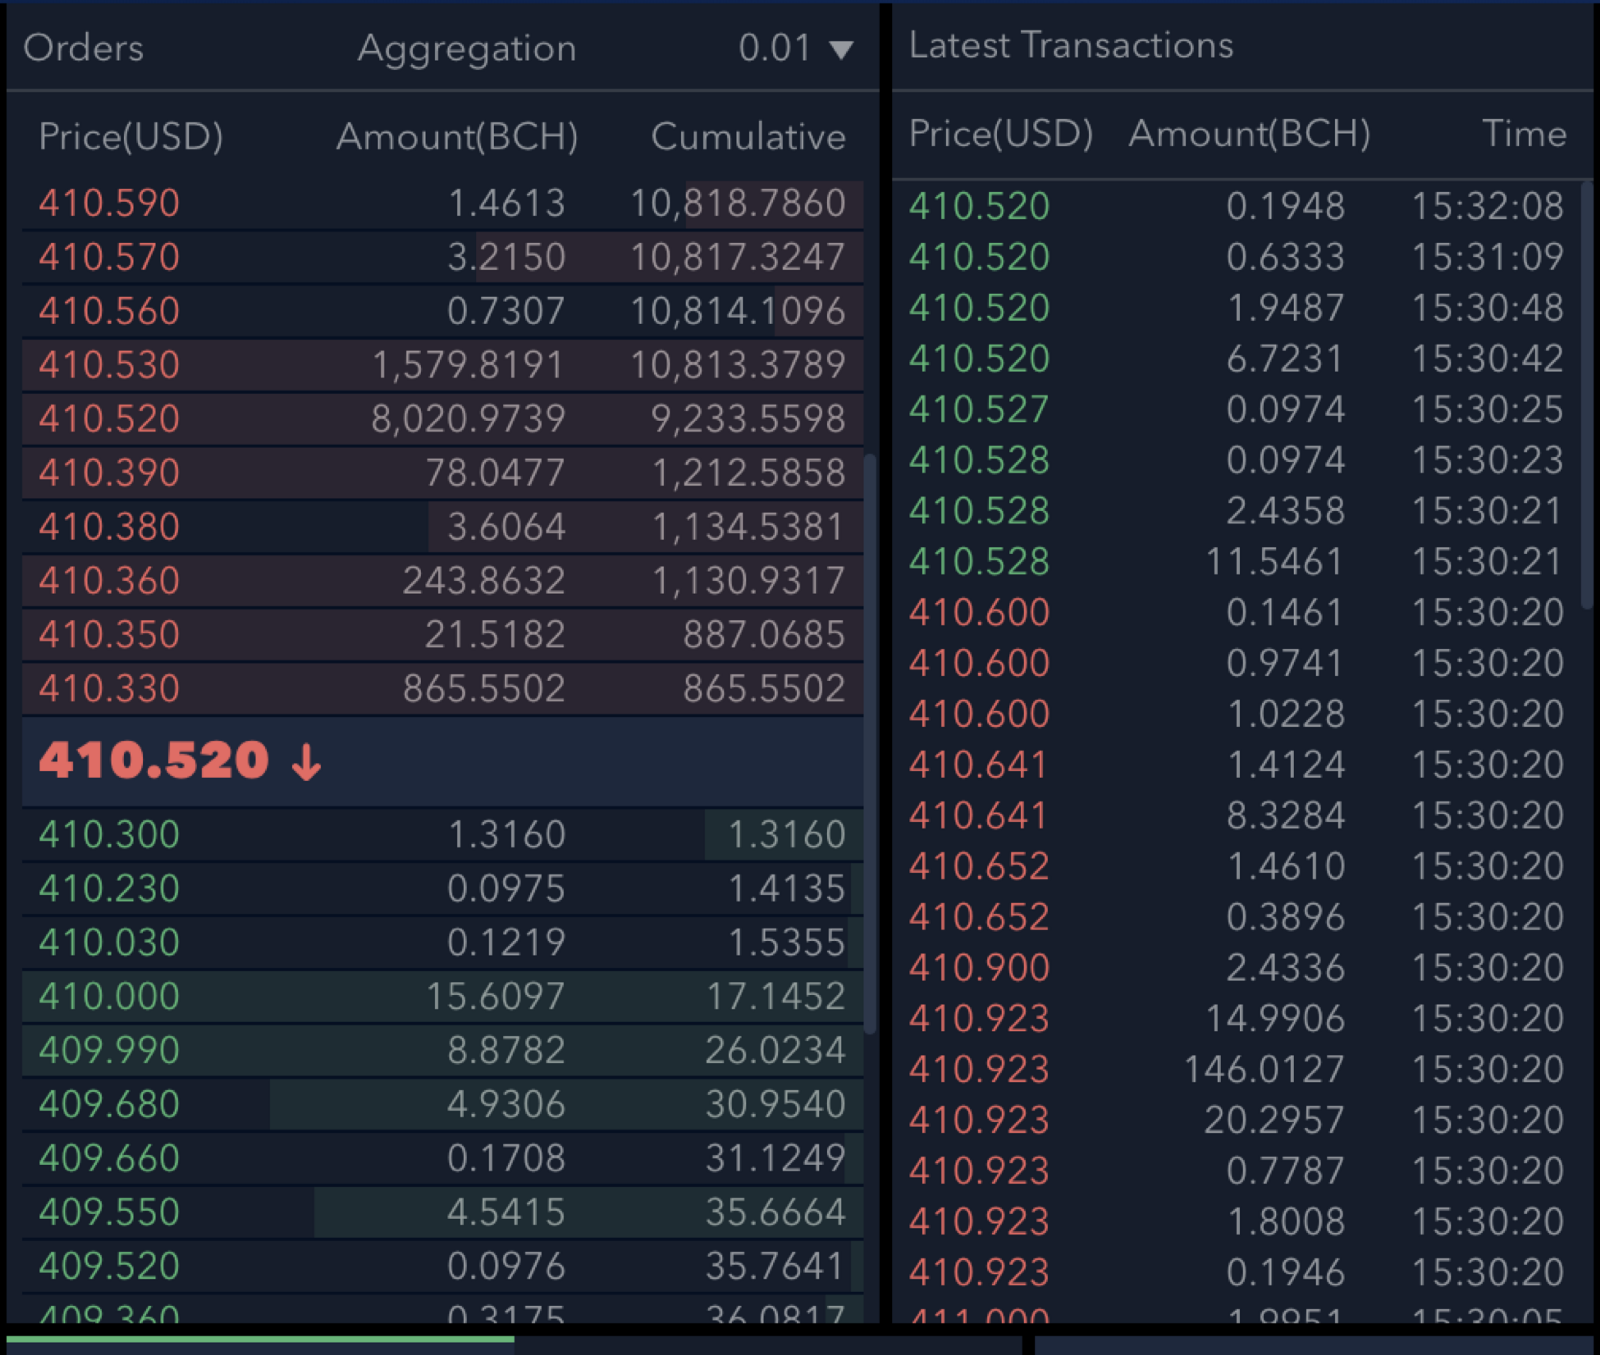Click the transaction price 410.900
Viewport: 1600px width, 1355px height.
pos(979,968)
